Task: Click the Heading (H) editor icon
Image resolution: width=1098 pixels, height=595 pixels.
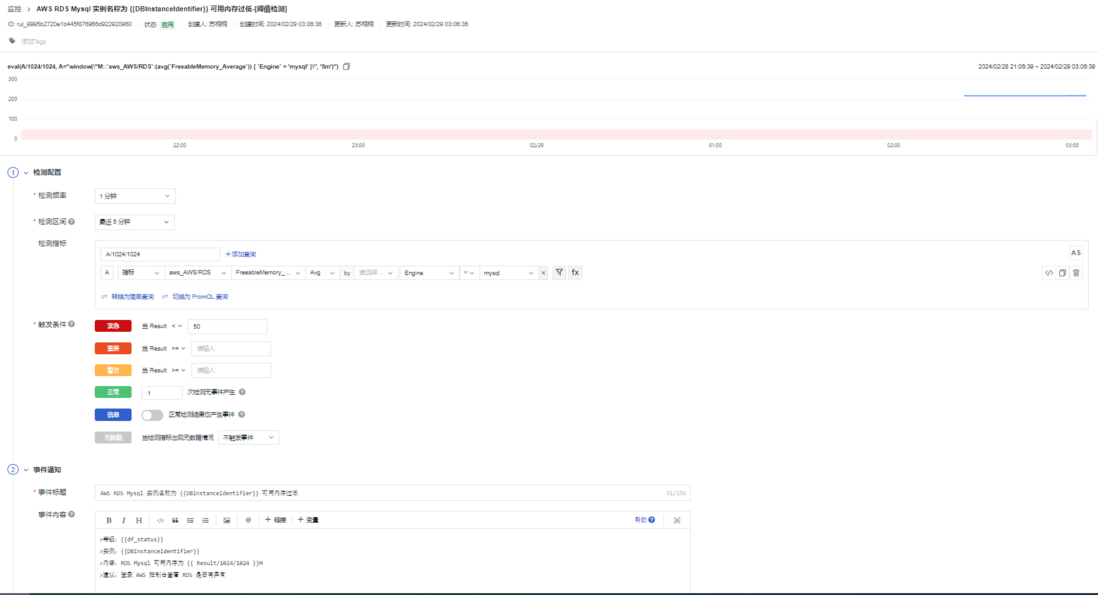Action: tap(139, 520)
